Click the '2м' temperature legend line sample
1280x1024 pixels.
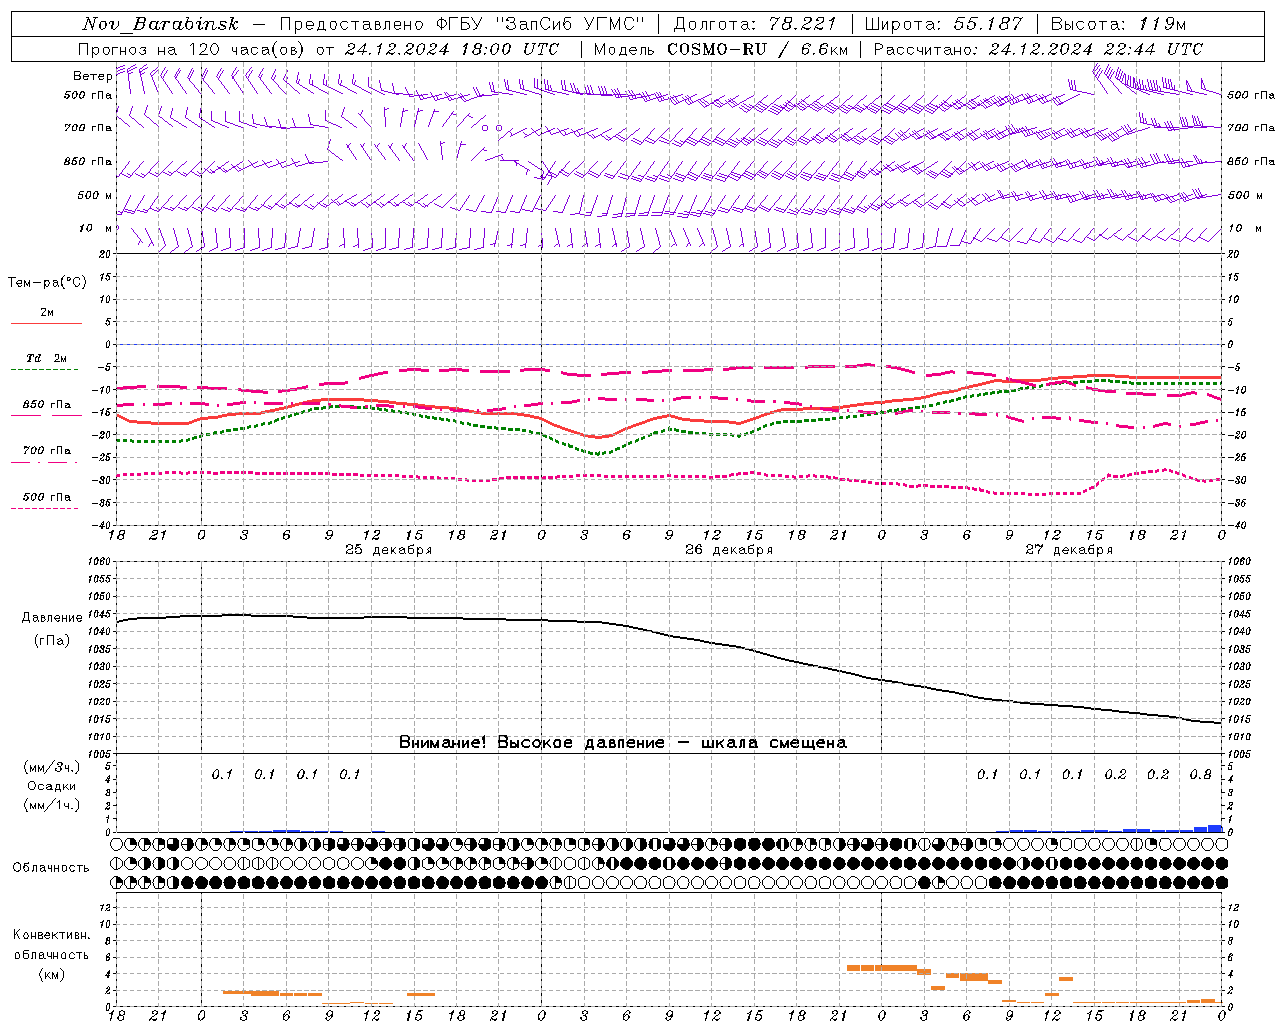pos(46,324)
